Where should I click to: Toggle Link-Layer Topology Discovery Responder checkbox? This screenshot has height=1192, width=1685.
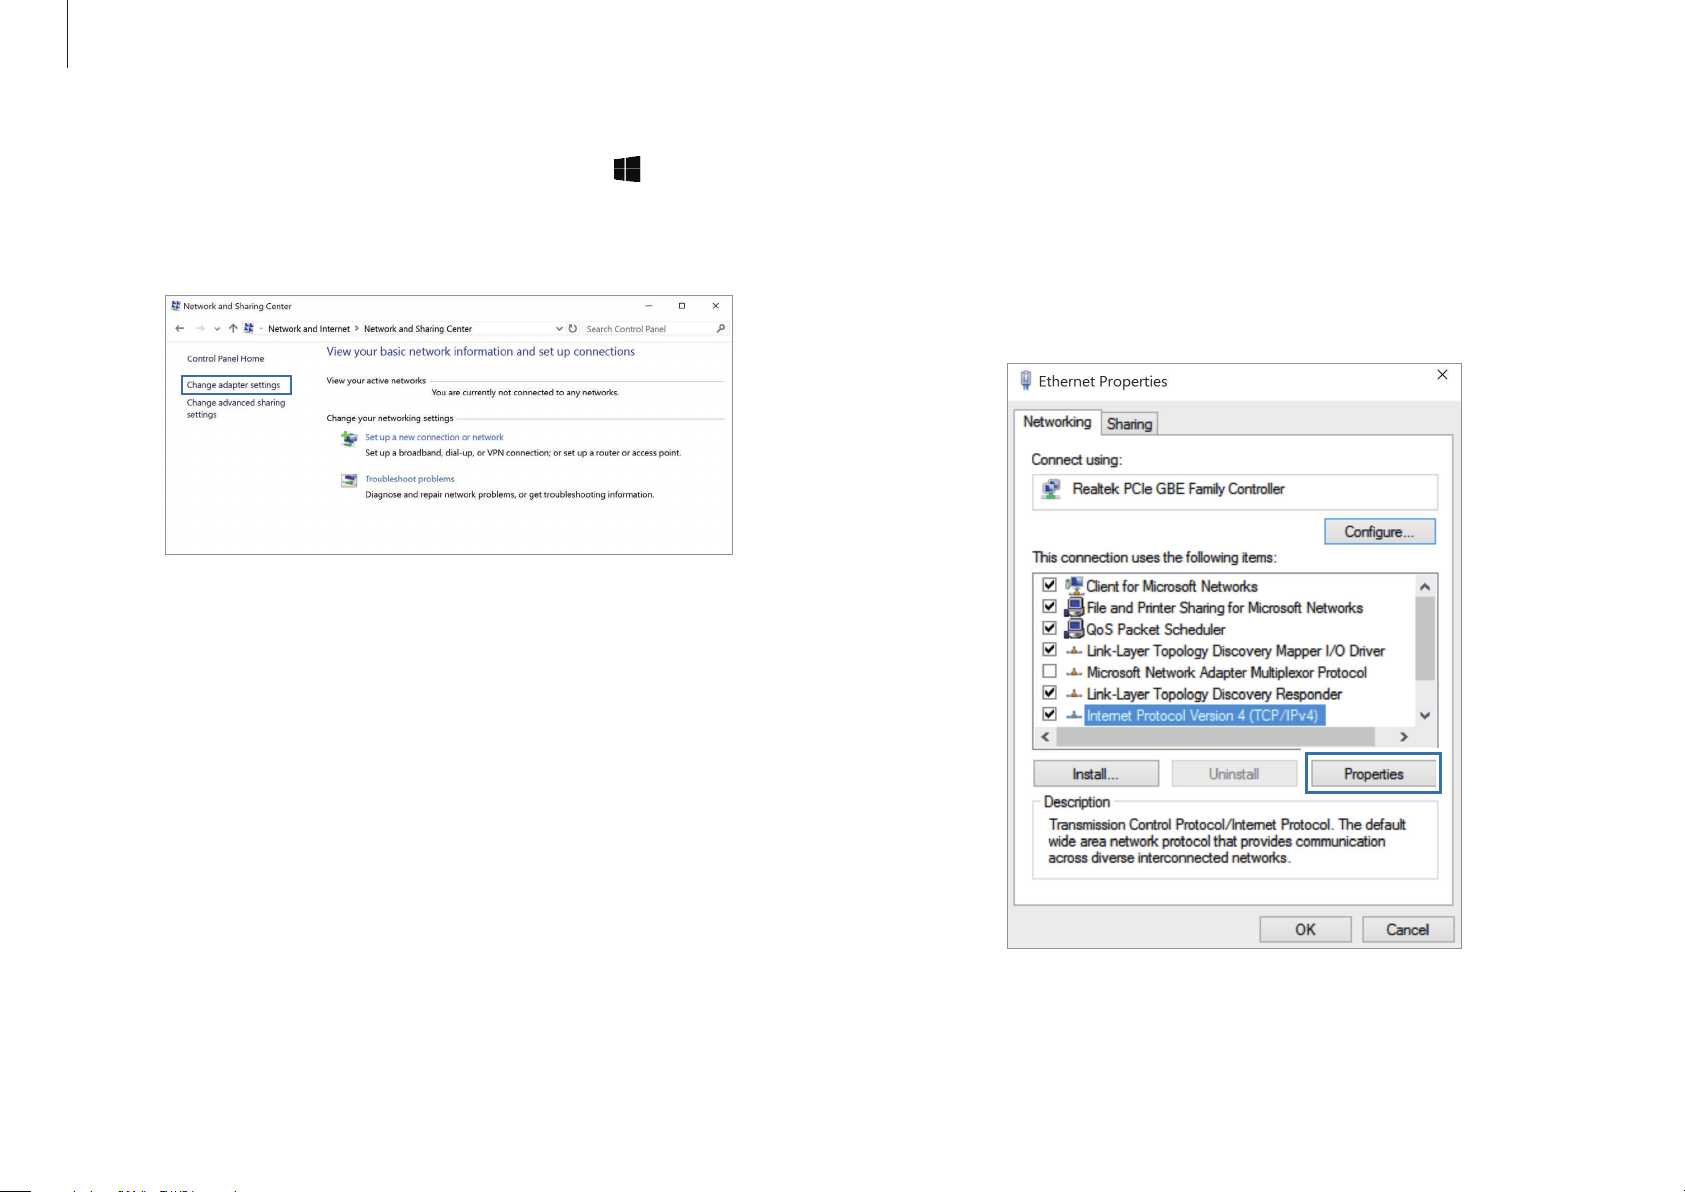point(1049,692)
